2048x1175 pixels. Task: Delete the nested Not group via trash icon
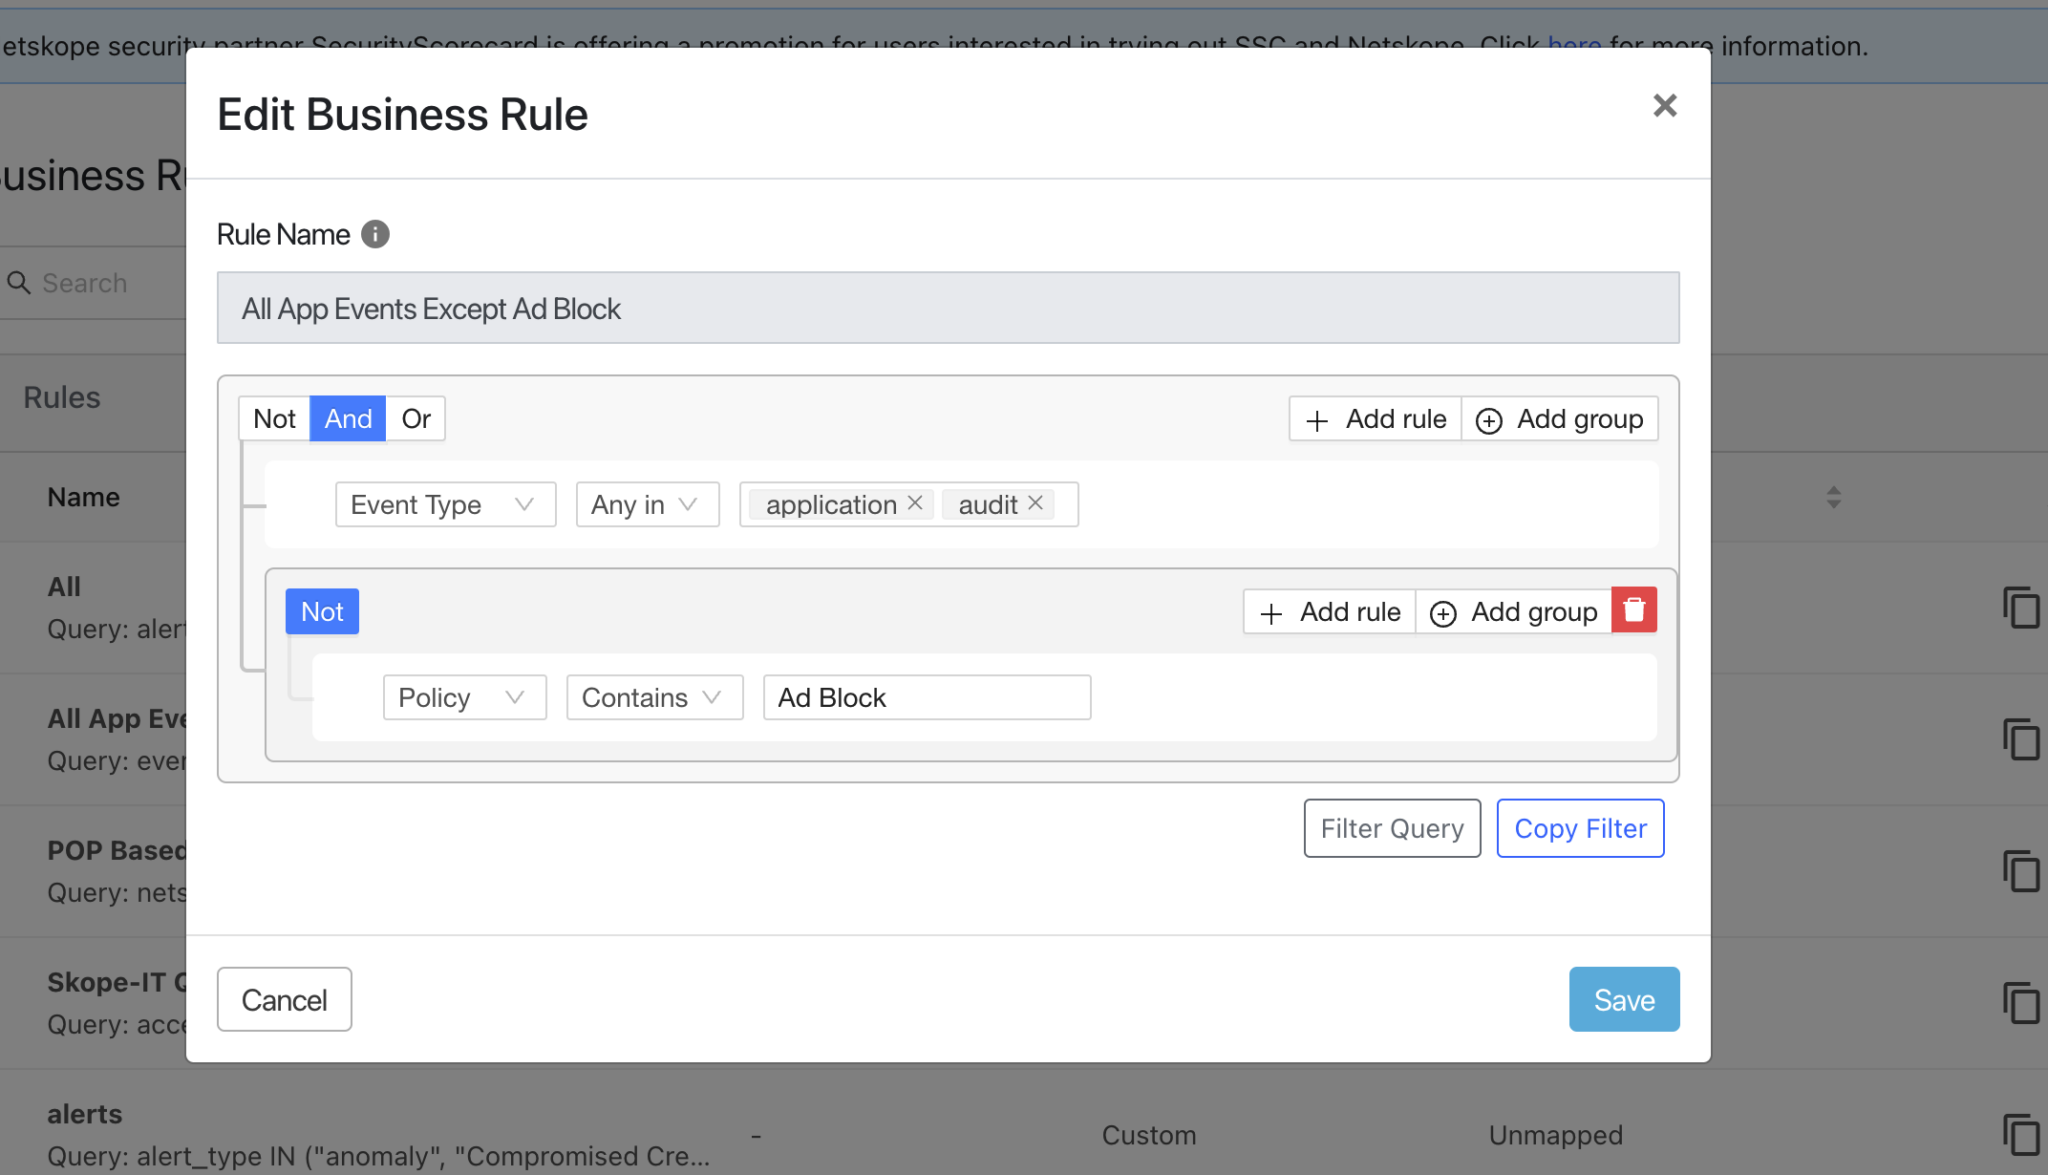1634,610
